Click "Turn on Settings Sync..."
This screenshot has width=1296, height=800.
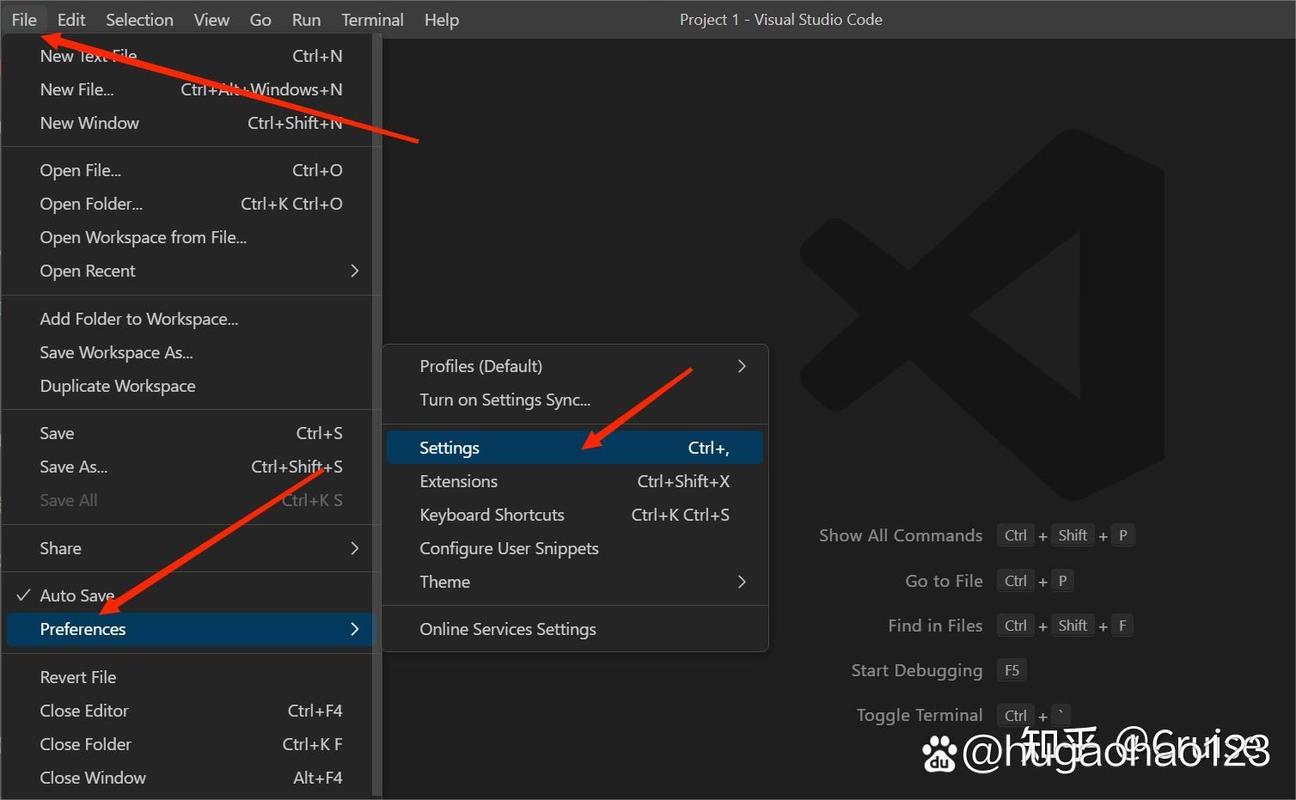(504, 399)
